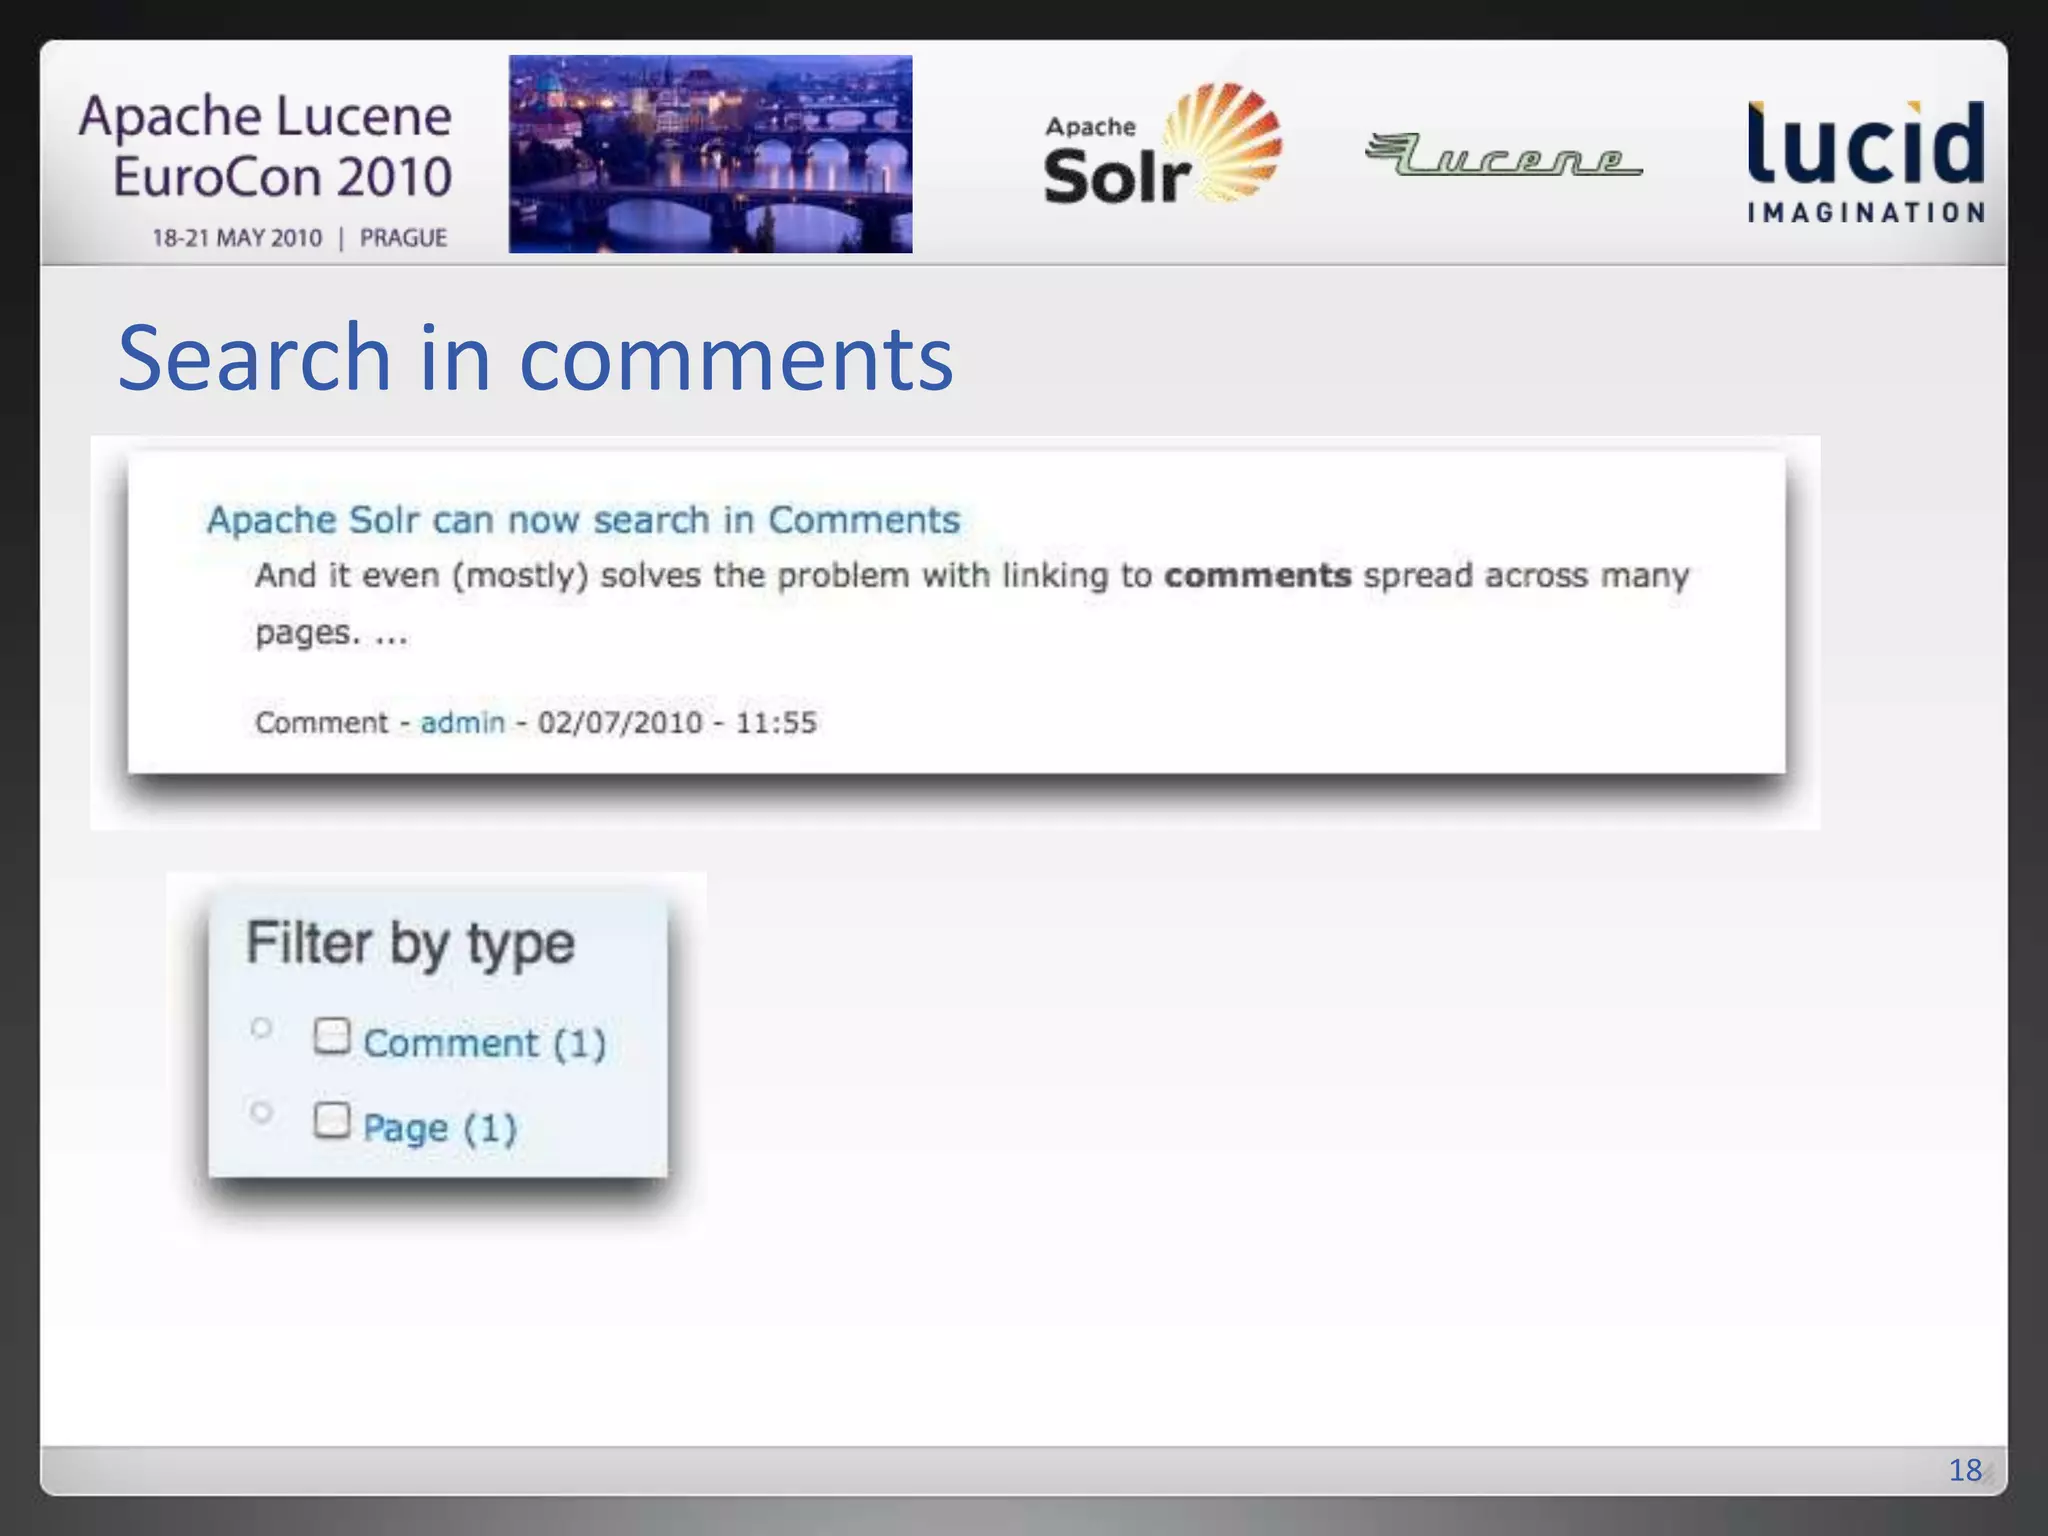Screen dimensions: 2048x1536
Task: Open 'Apache Solr can now search in Comments' result
Action: (x=582, y=520)
